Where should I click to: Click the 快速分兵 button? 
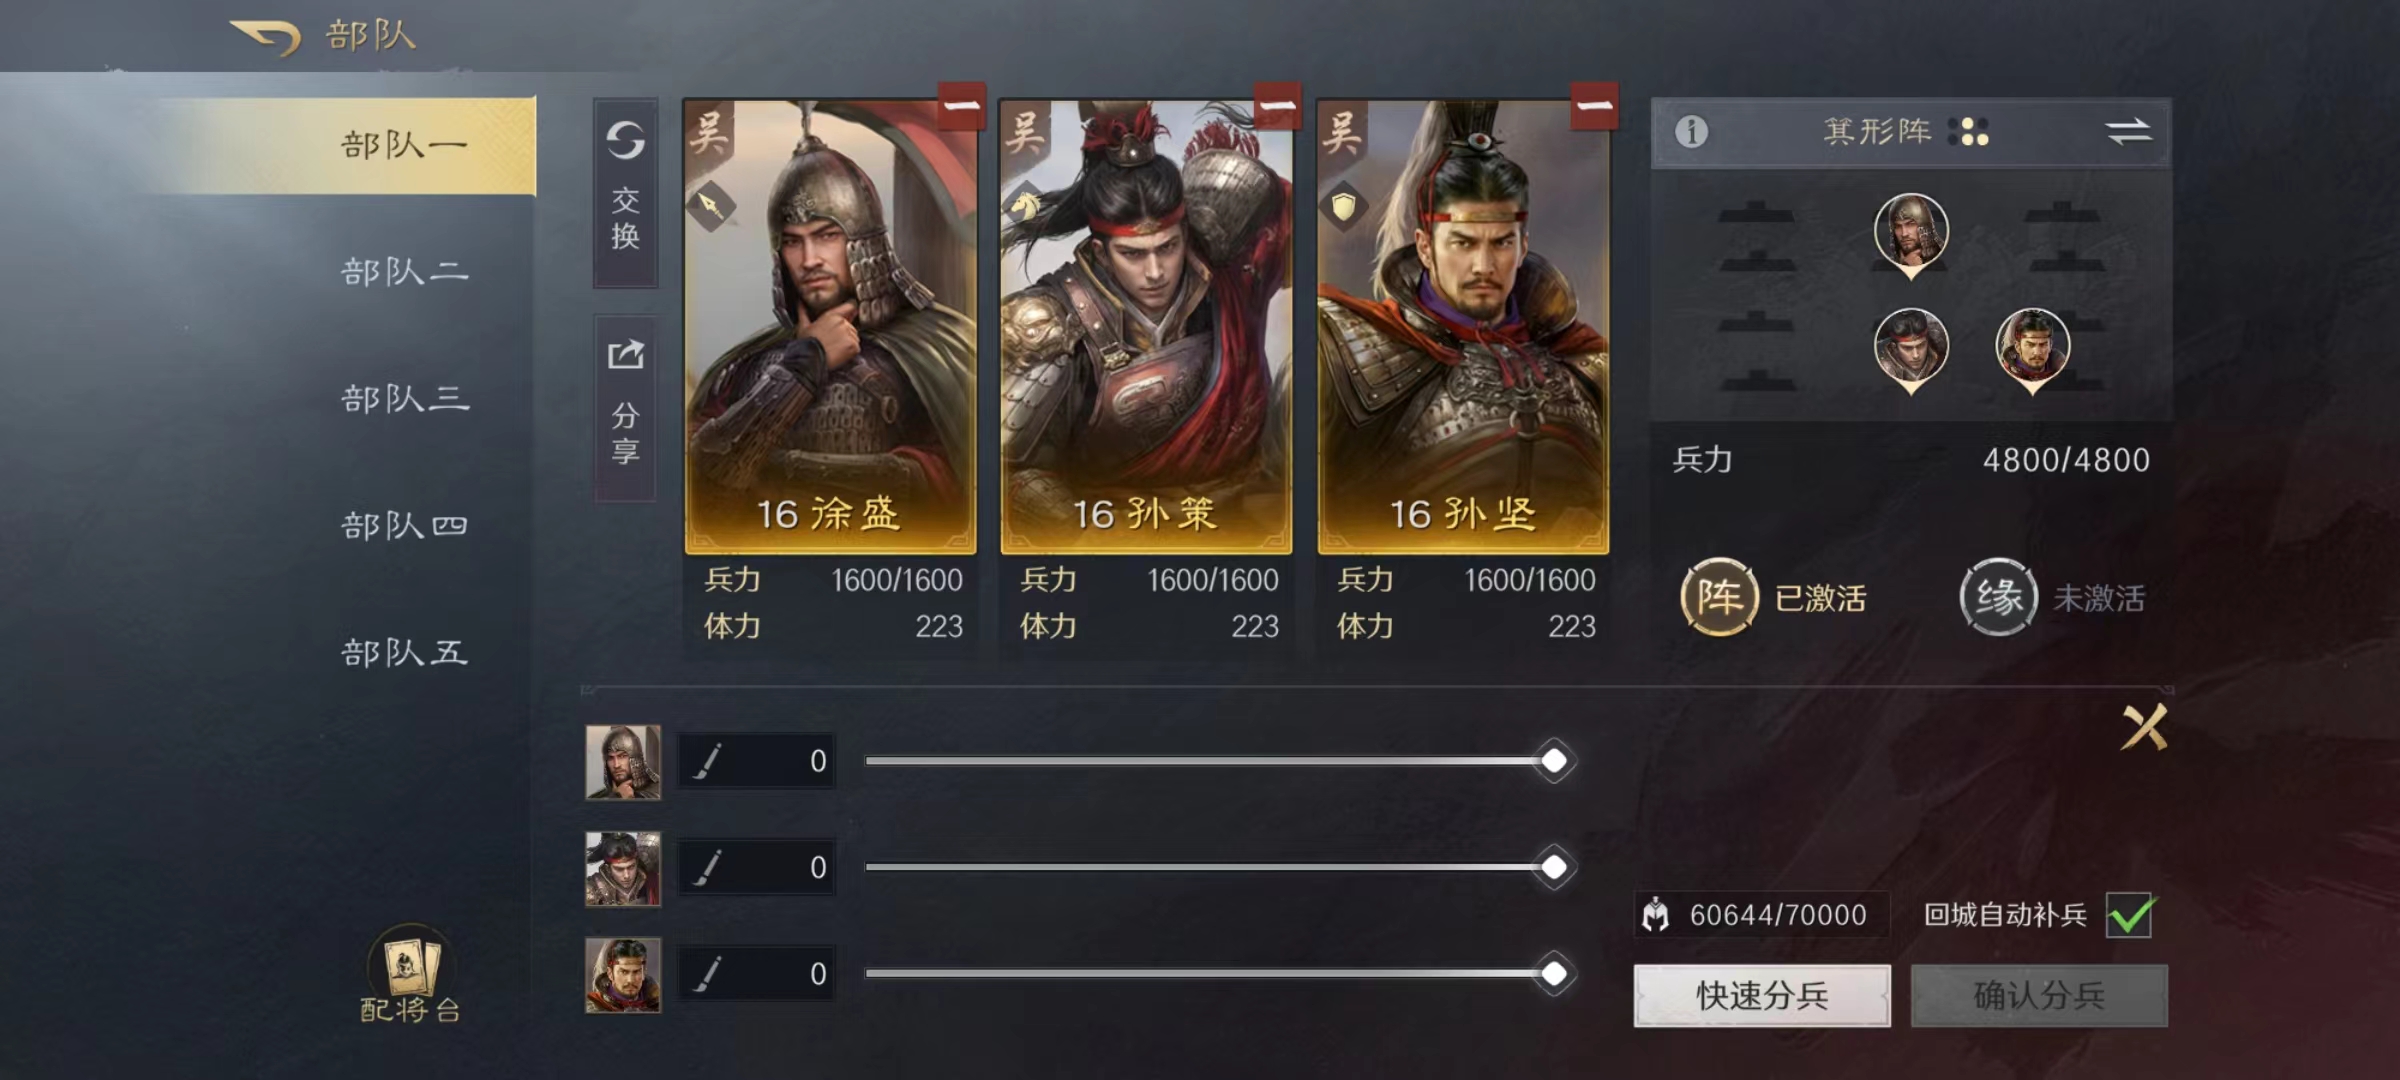pyautogui.click(x=1762, y=996)
